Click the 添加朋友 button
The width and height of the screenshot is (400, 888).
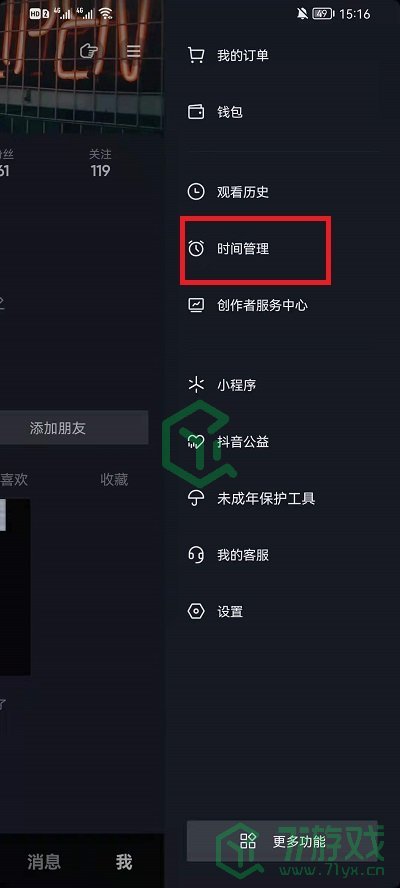(74, 428)
